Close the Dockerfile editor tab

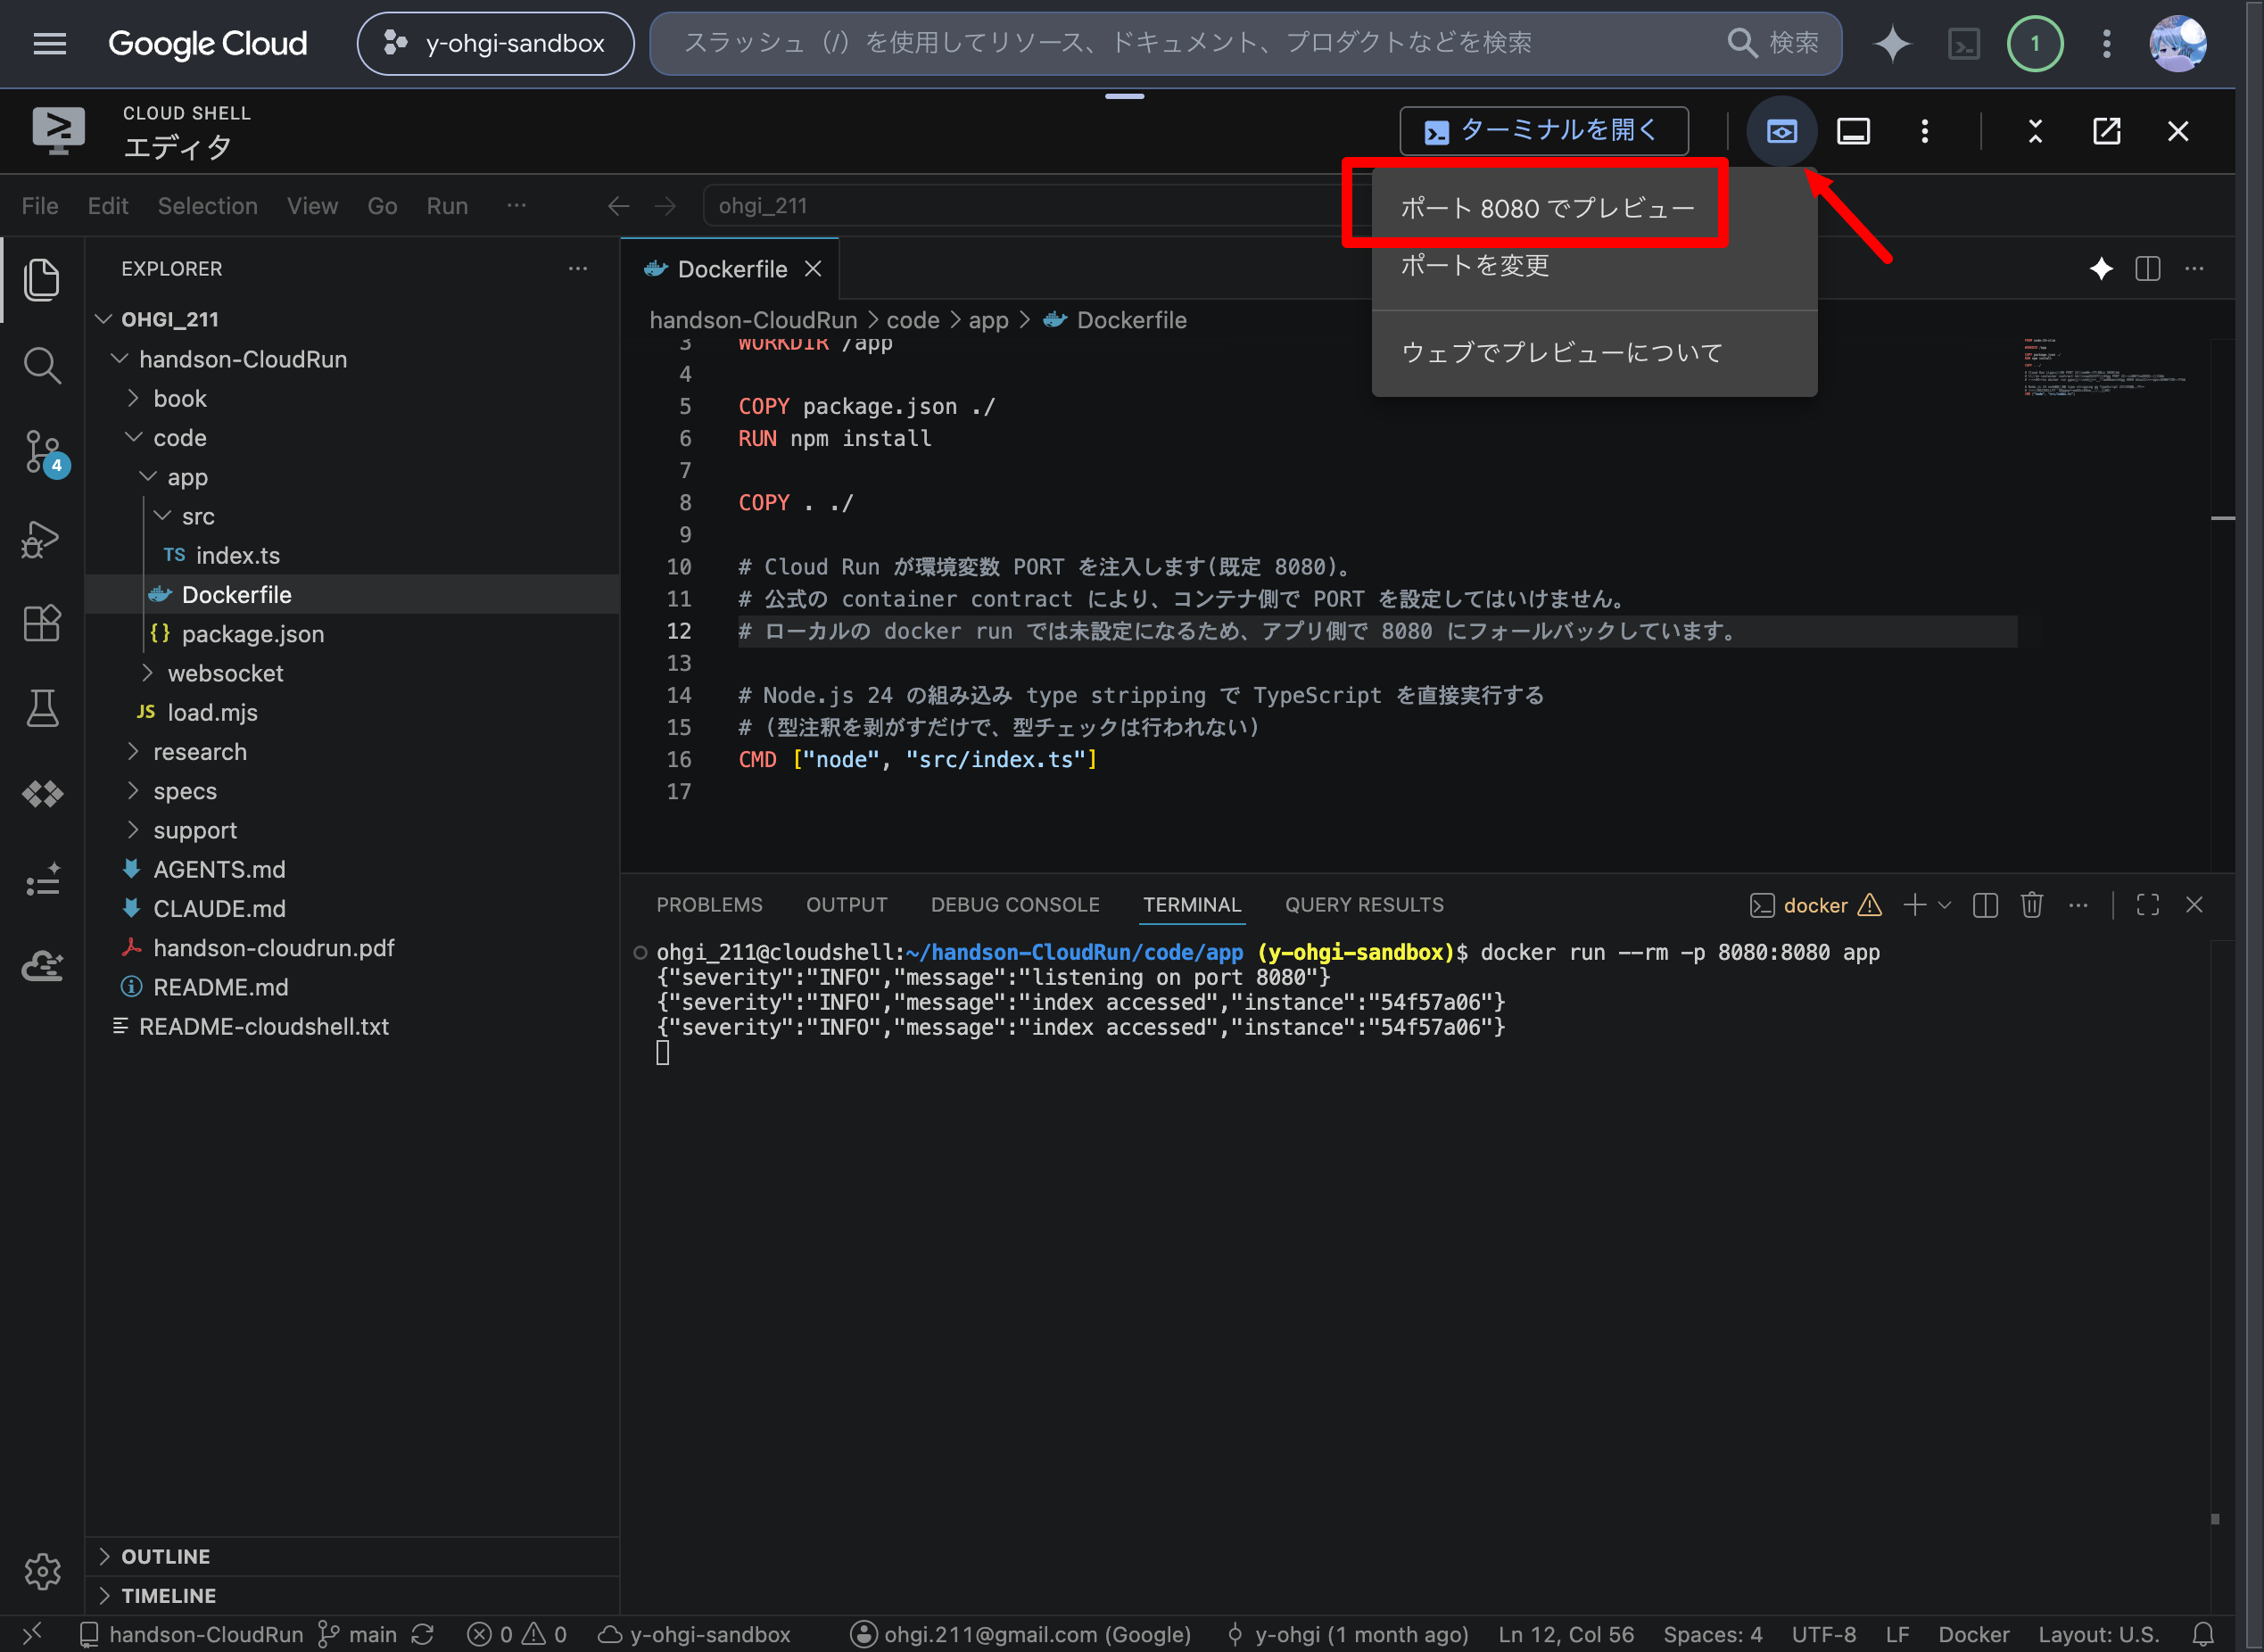(813, 269)
